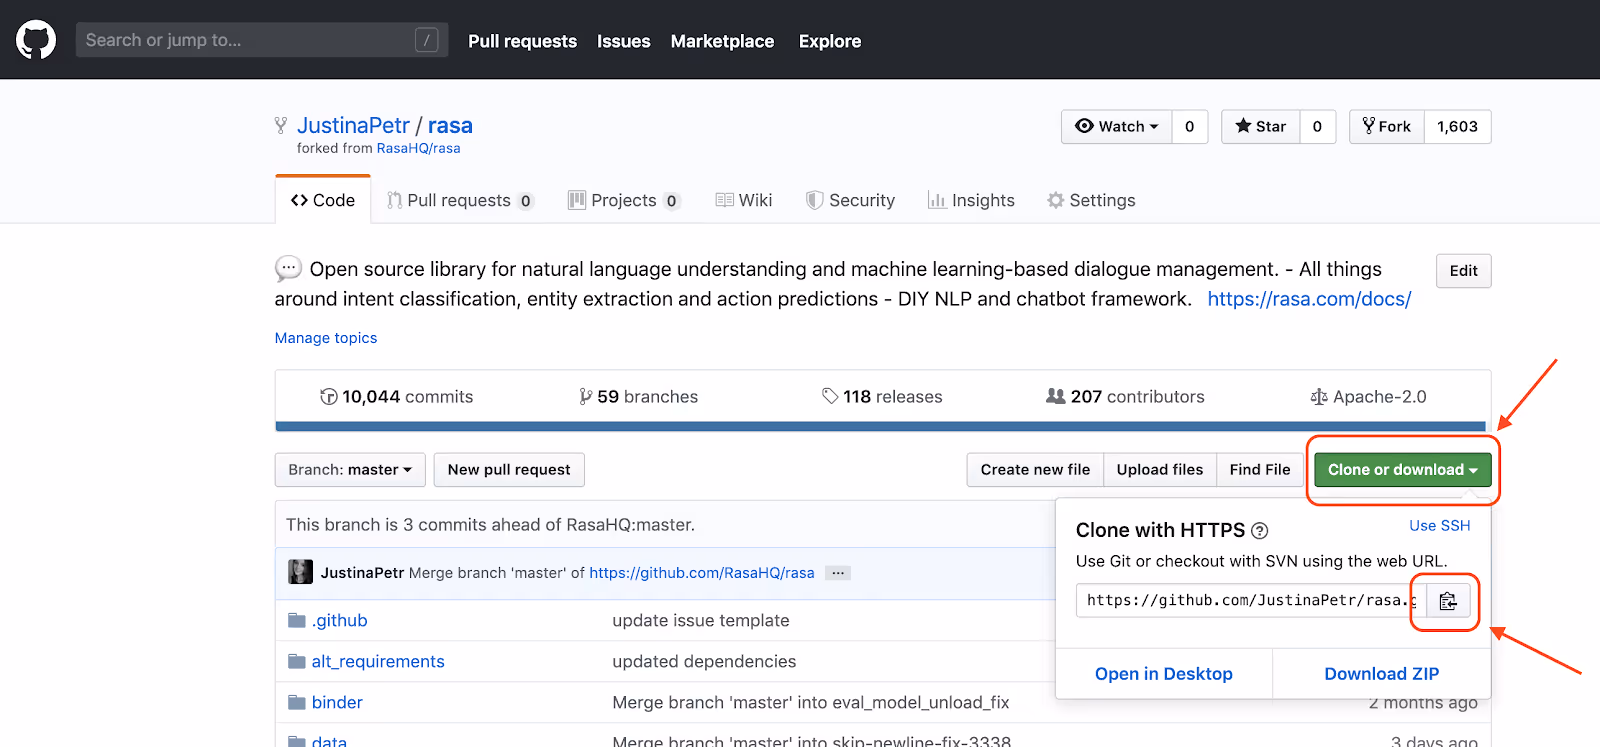View the stargazers count 0
This screenshot has width=1600, height=747.
coord(1317,126)
